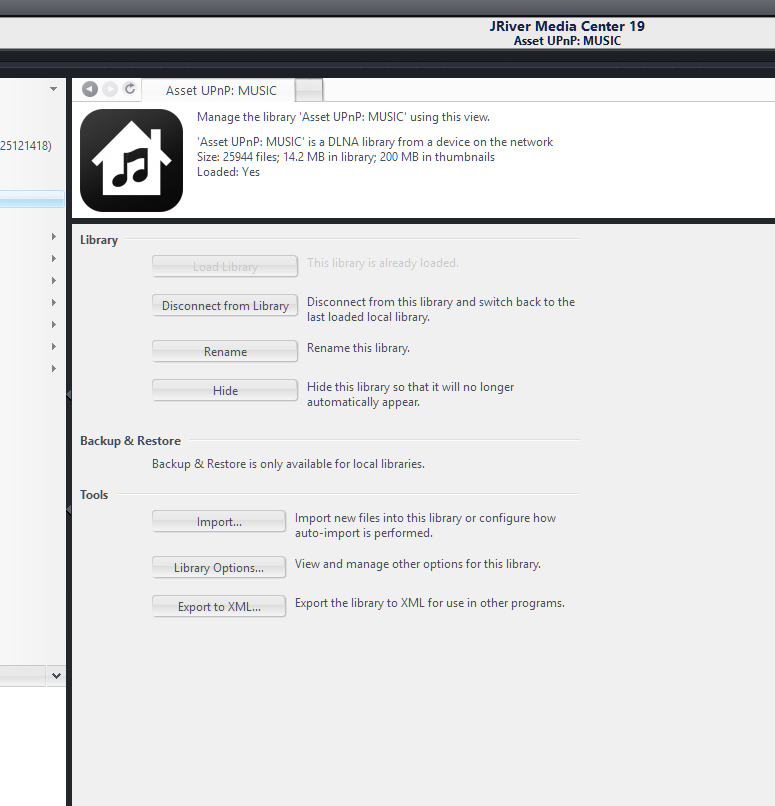This screenshot has width=775, height=806.
Task: Select the Asset UPnP: MUSIC tab
Action: pyautogui.click(x=221, y=90)
